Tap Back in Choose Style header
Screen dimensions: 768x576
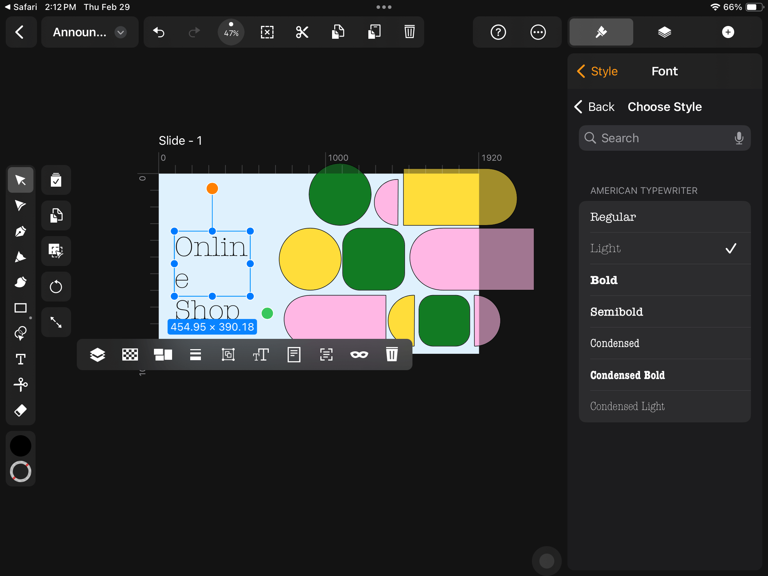pyautogui.click(x=594, y=107)
